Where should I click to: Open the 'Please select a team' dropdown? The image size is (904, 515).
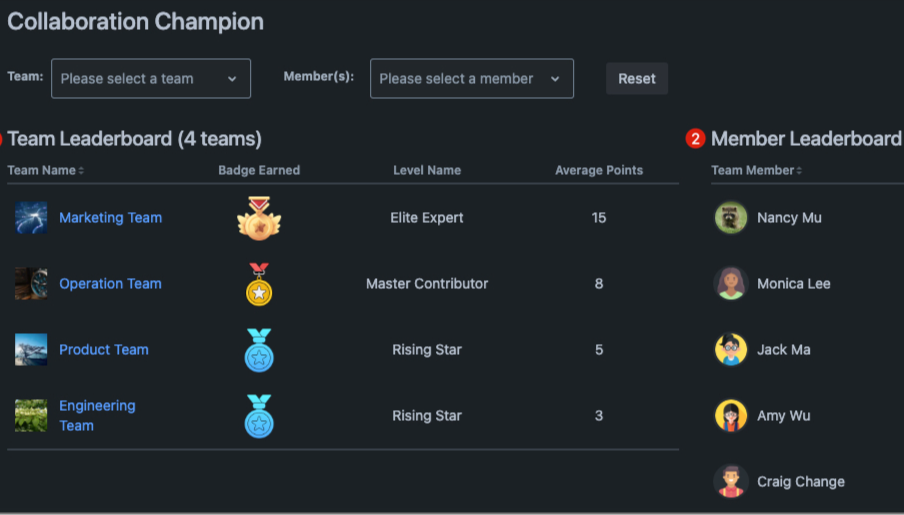[151, 79]
